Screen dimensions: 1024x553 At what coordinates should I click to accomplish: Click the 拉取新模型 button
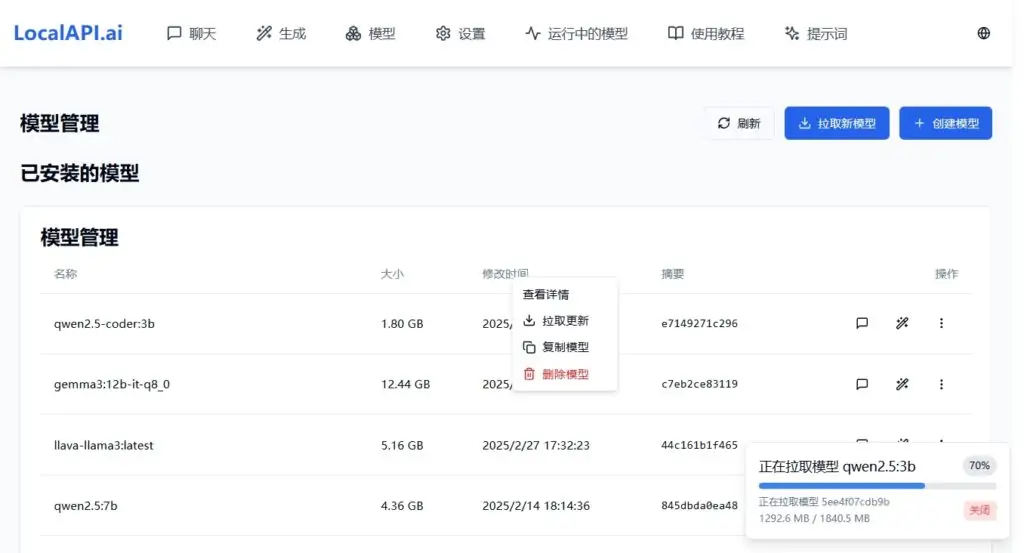[837, 123]
